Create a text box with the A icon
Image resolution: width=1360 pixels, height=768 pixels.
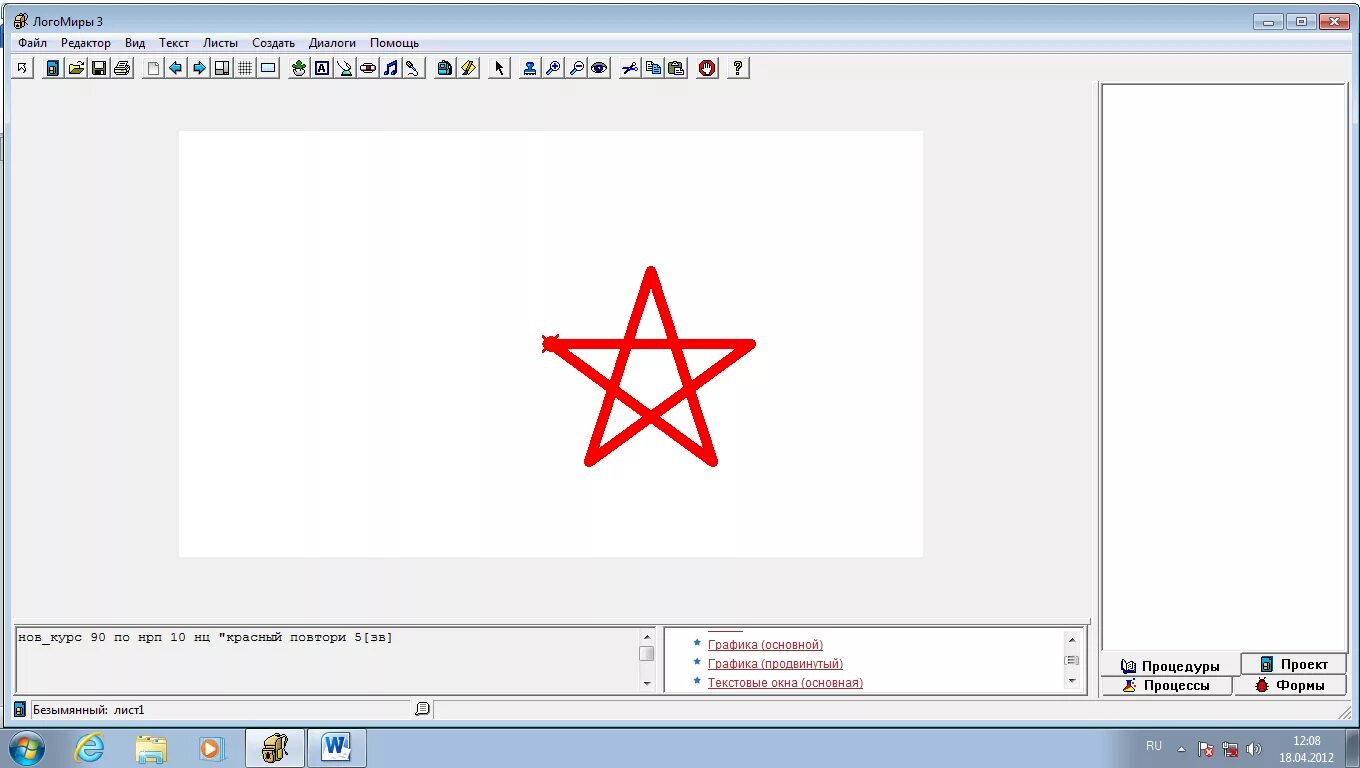[x=322, y=68]
